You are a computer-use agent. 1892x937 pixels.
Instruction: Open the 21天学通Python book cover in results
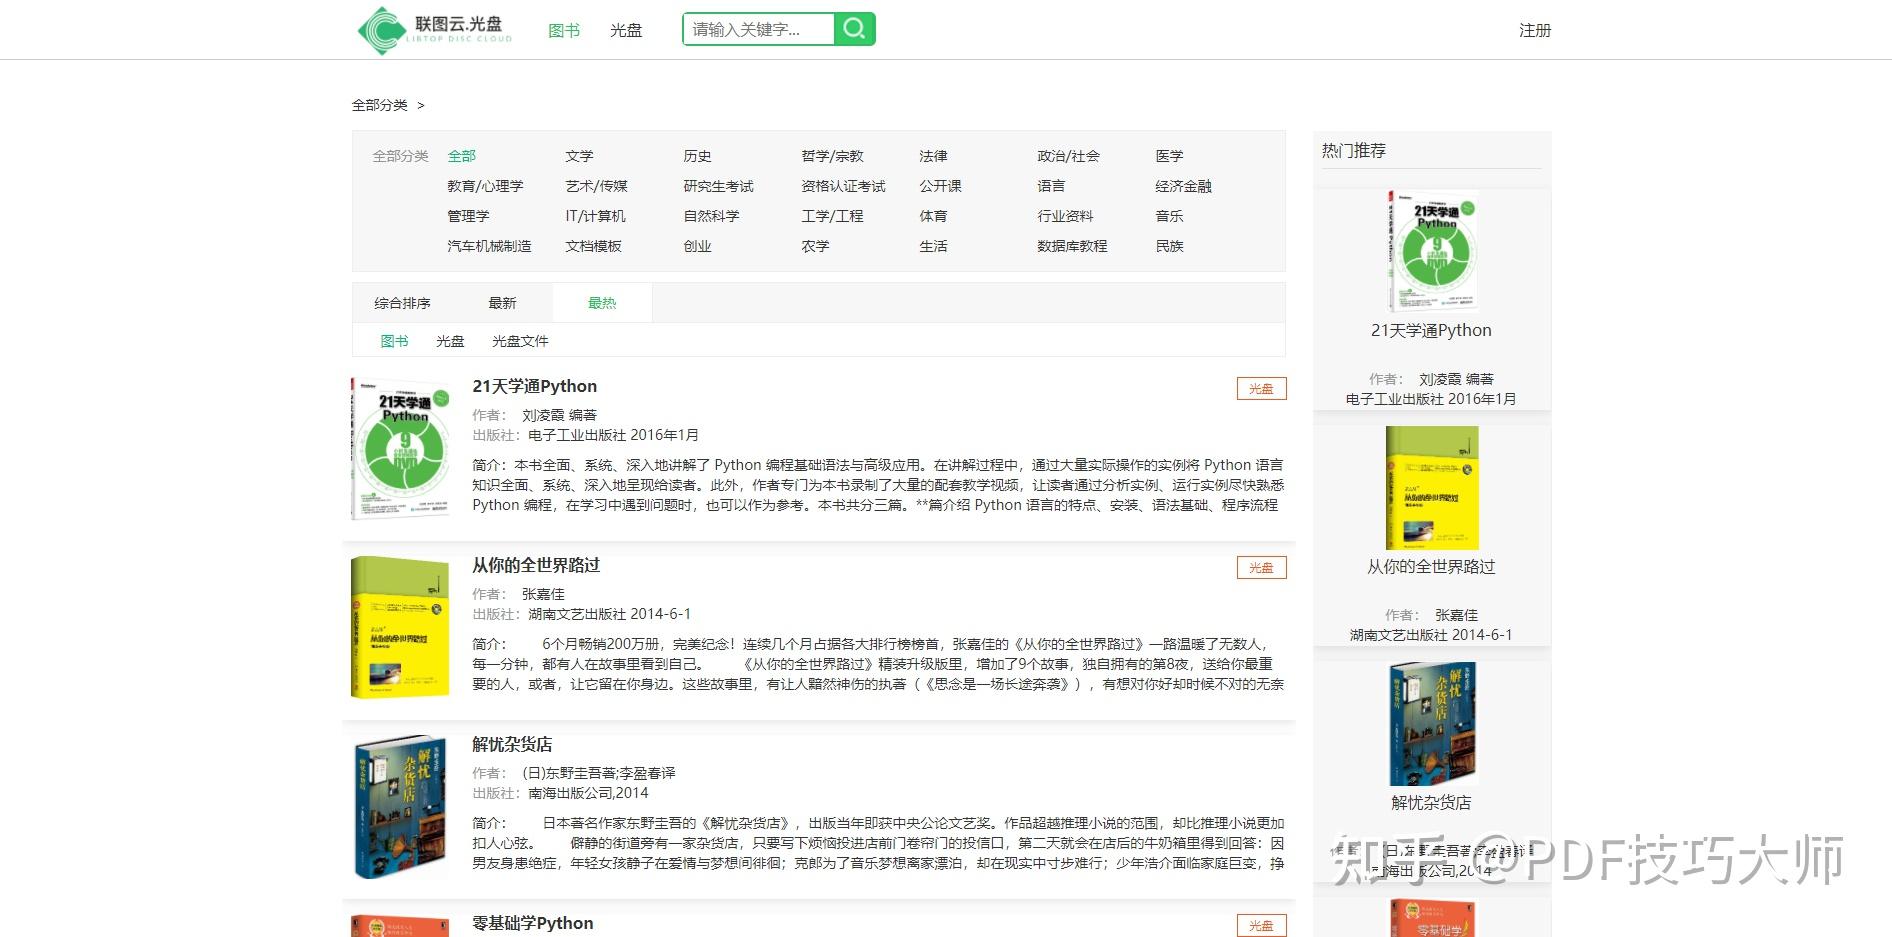pos(401,448)
